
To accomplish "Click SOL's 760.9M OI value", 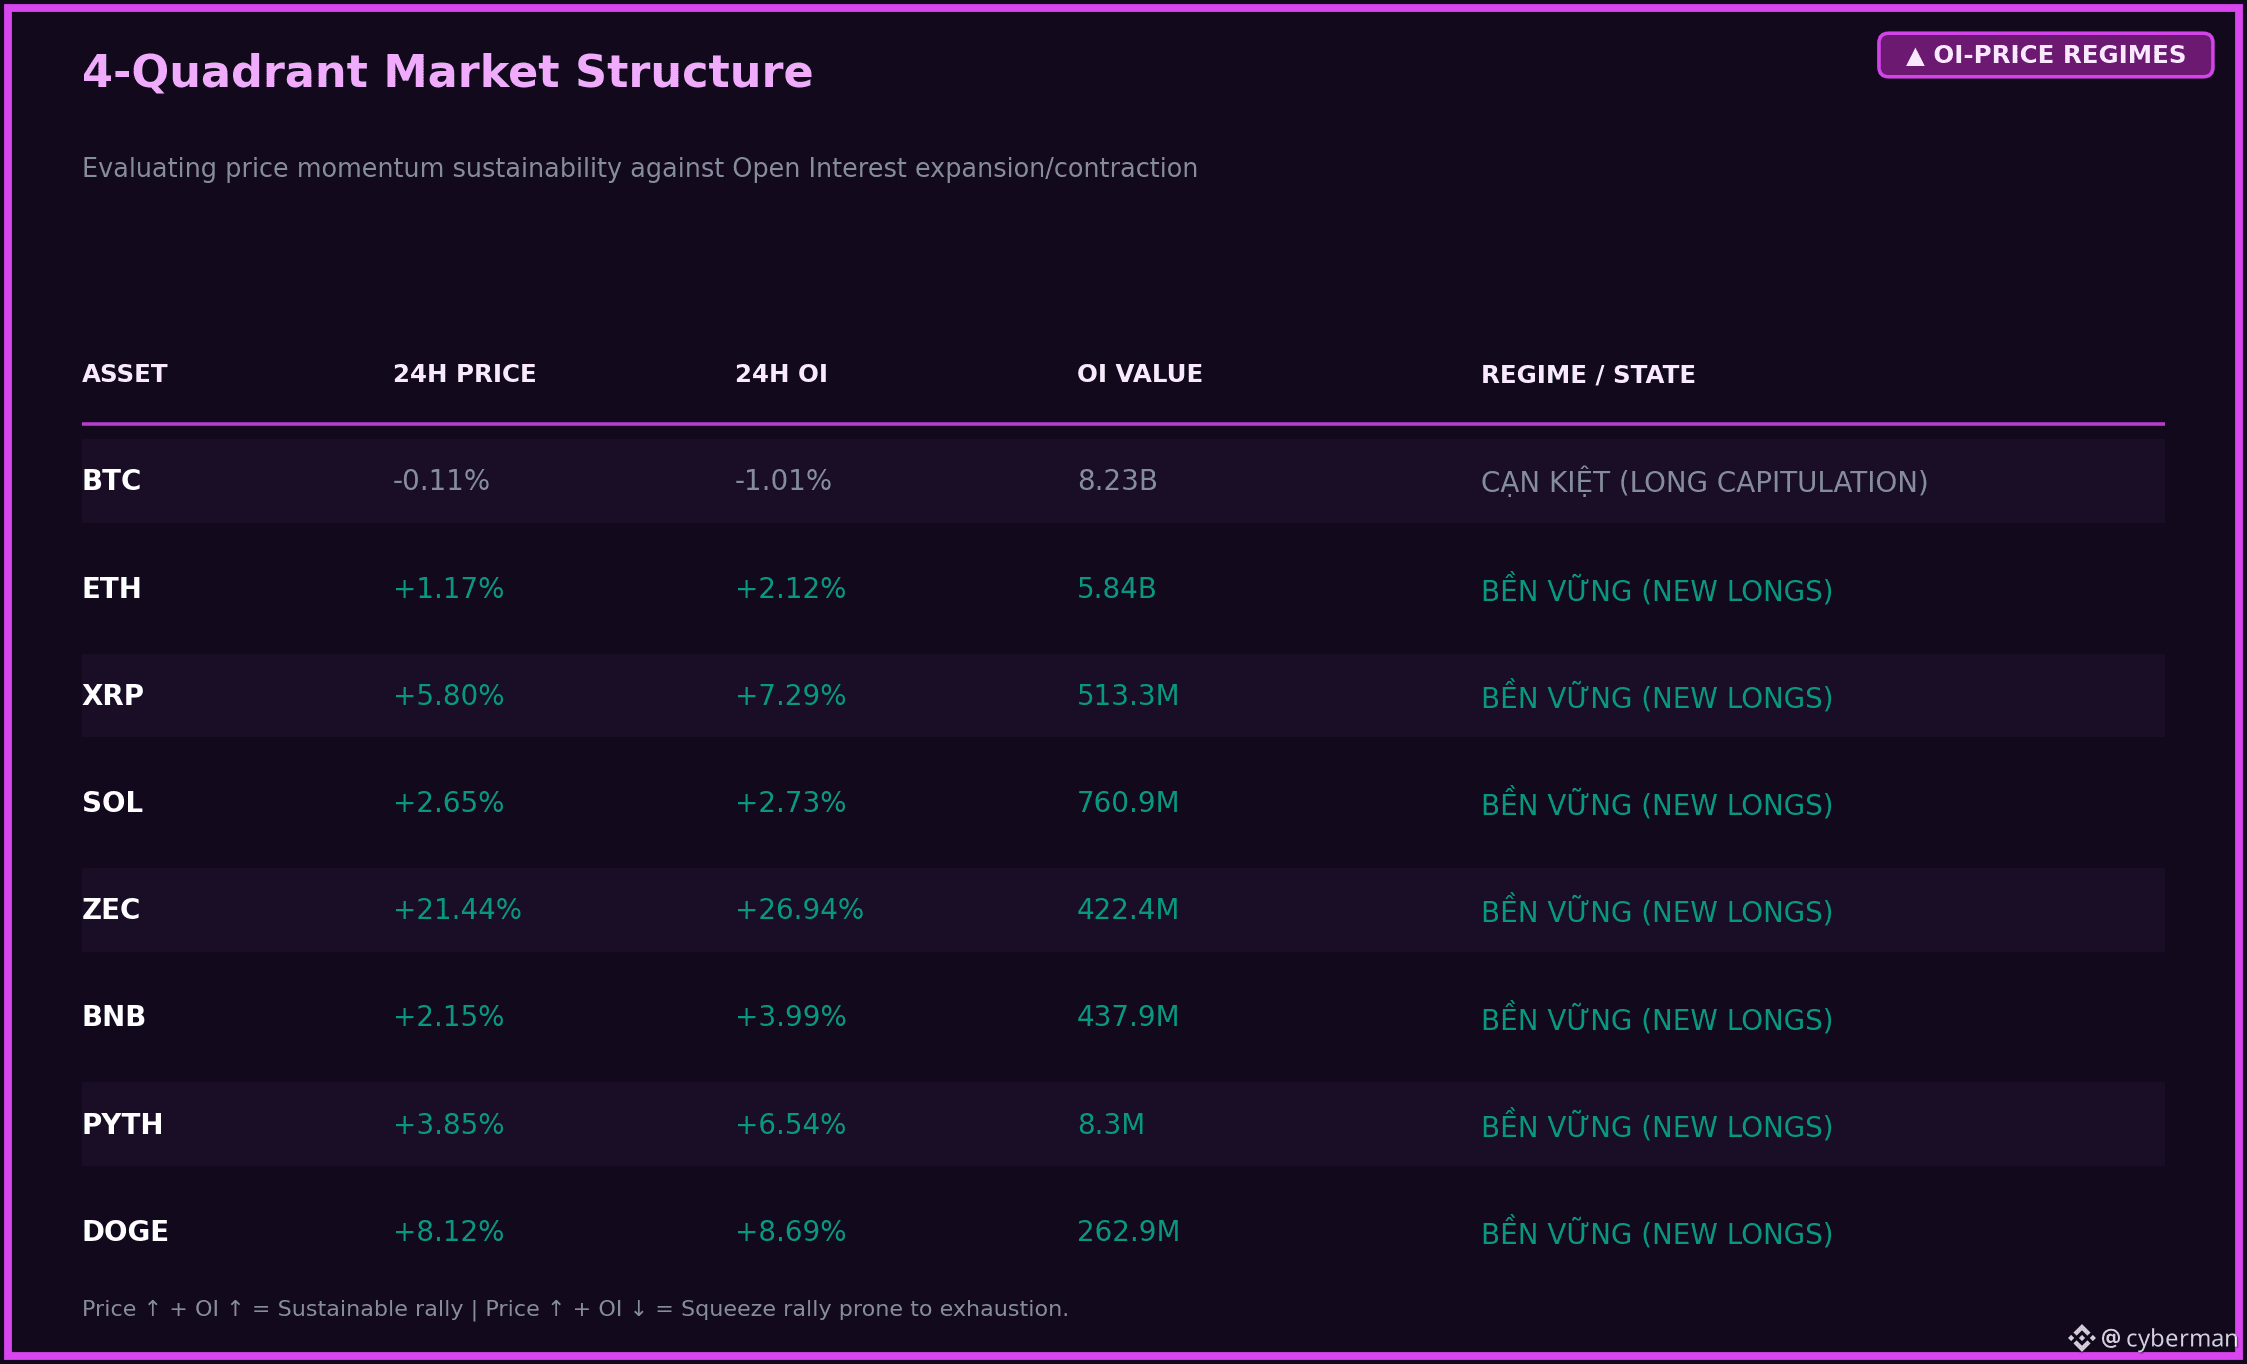I will coord(1128,802).
